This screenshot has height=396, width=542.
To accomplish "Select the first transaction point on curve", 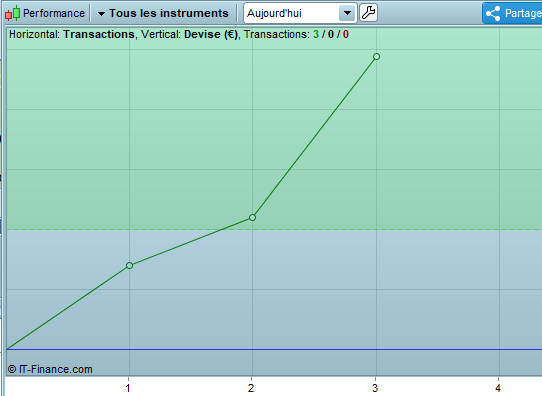I will 129,265.
